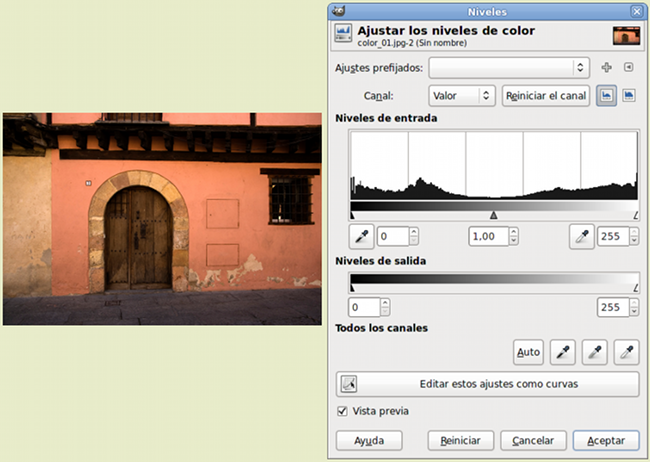Pick white point for all channels

(626, 352)
